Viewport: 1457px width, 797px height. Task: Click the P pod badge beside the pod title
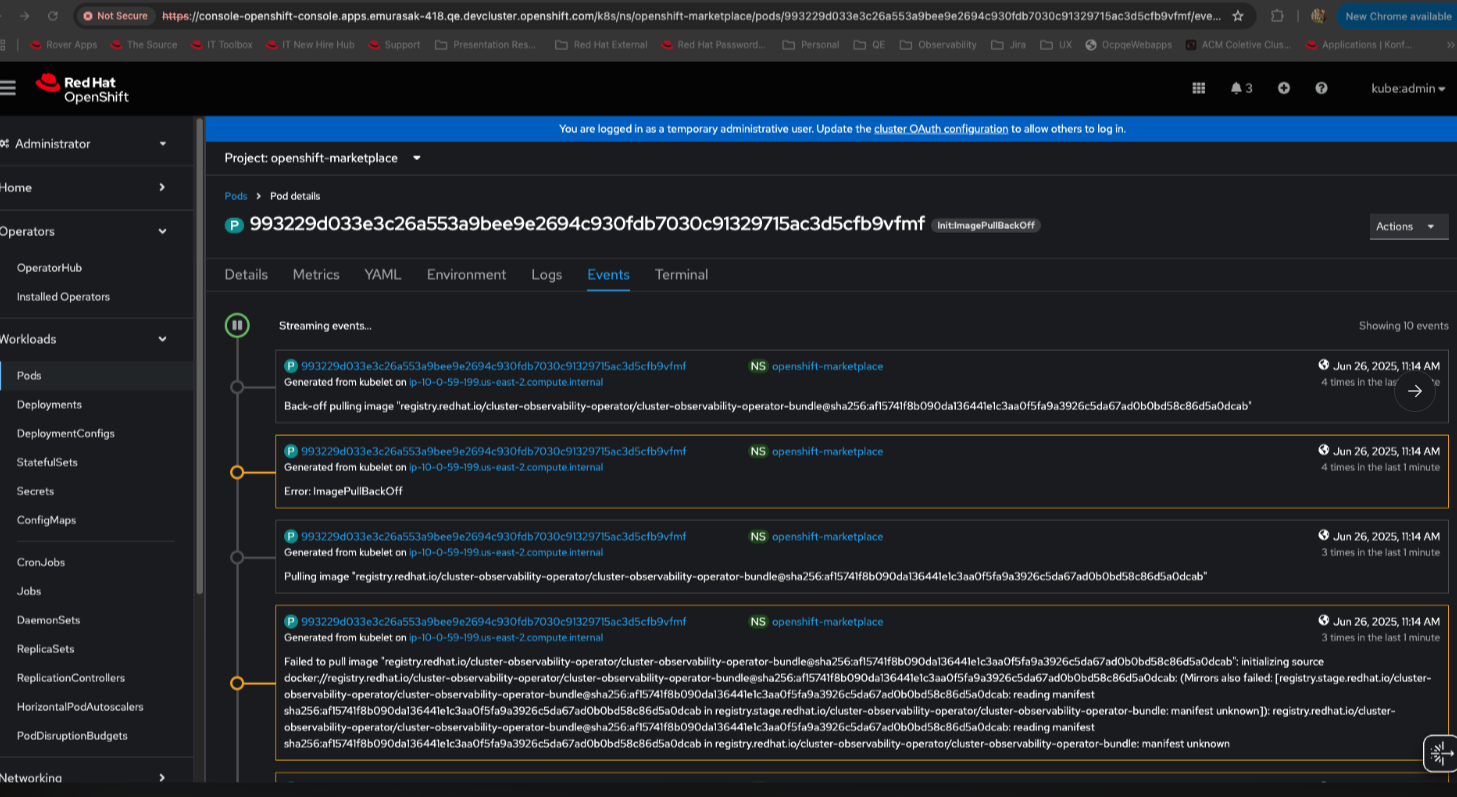click(234, 225)
